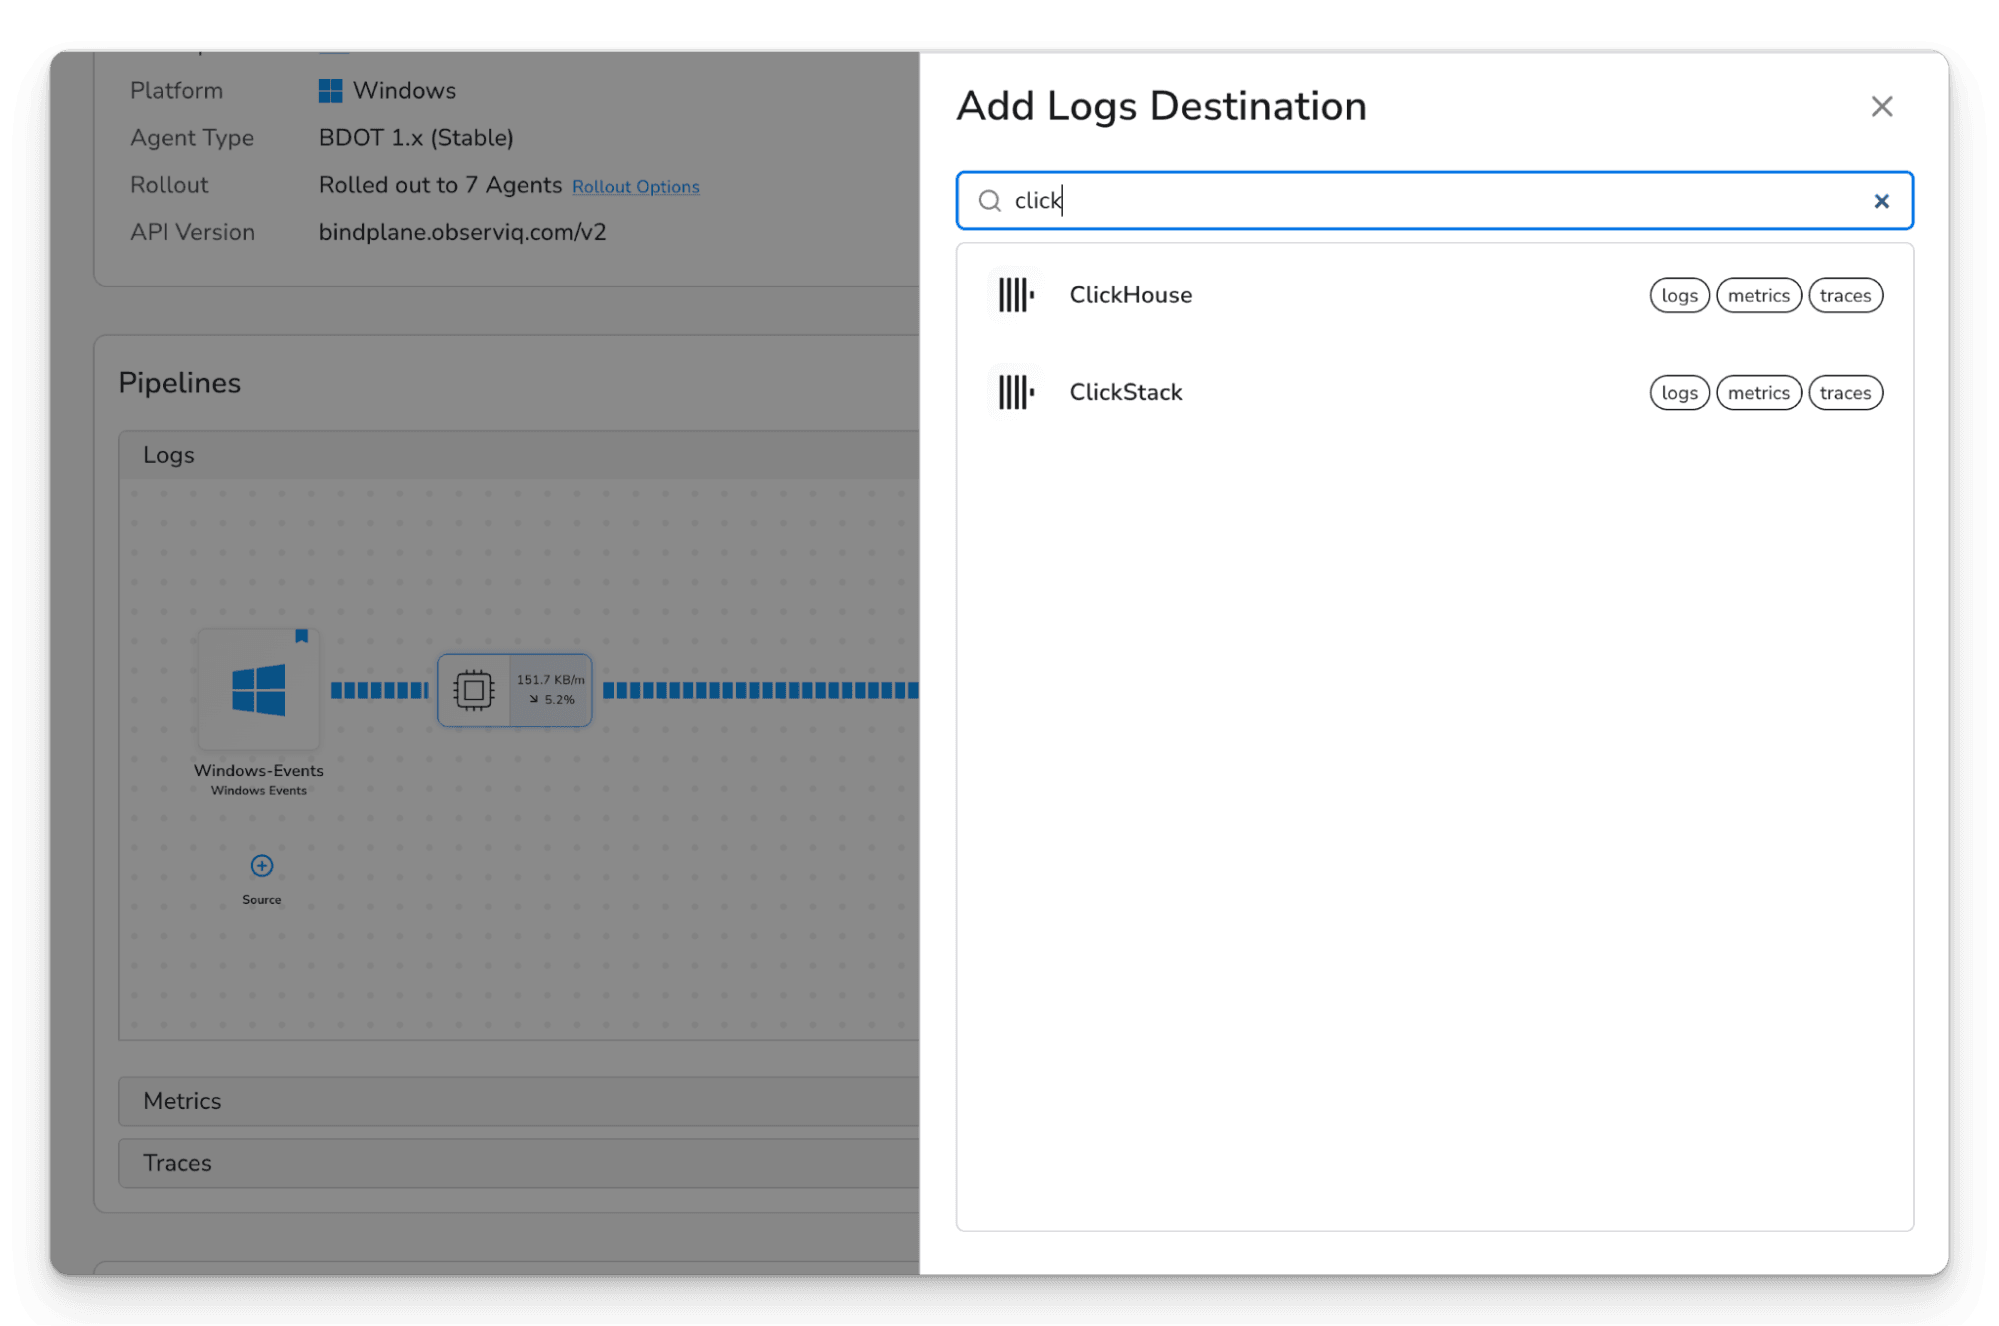Select the ClickStack destination
The width and height of the screenshot is (1999, 1326).
(x=1126, y=392)
